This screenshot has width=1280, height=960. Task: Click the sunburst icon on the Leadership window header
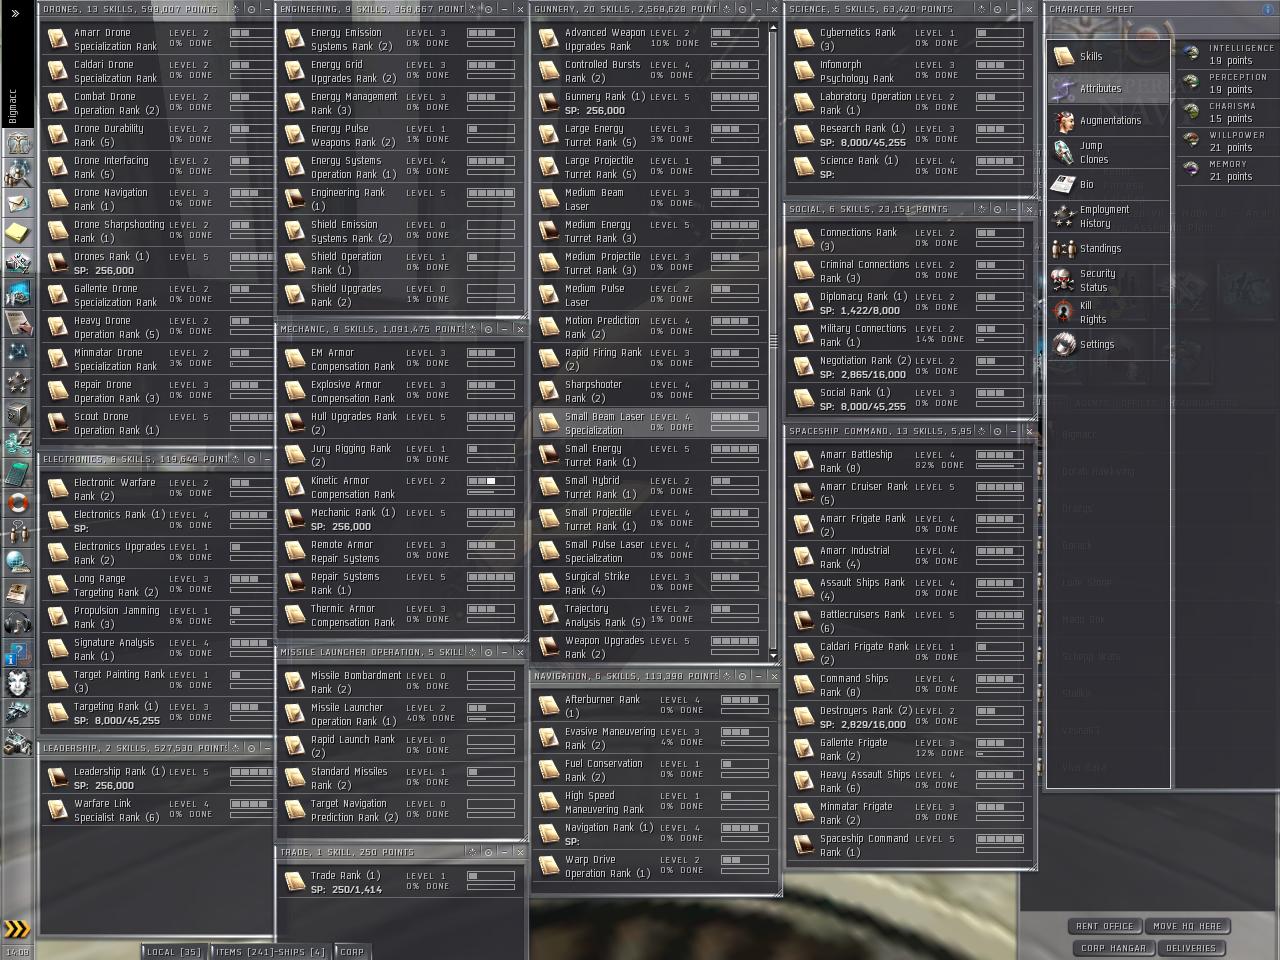click(235, 748)
